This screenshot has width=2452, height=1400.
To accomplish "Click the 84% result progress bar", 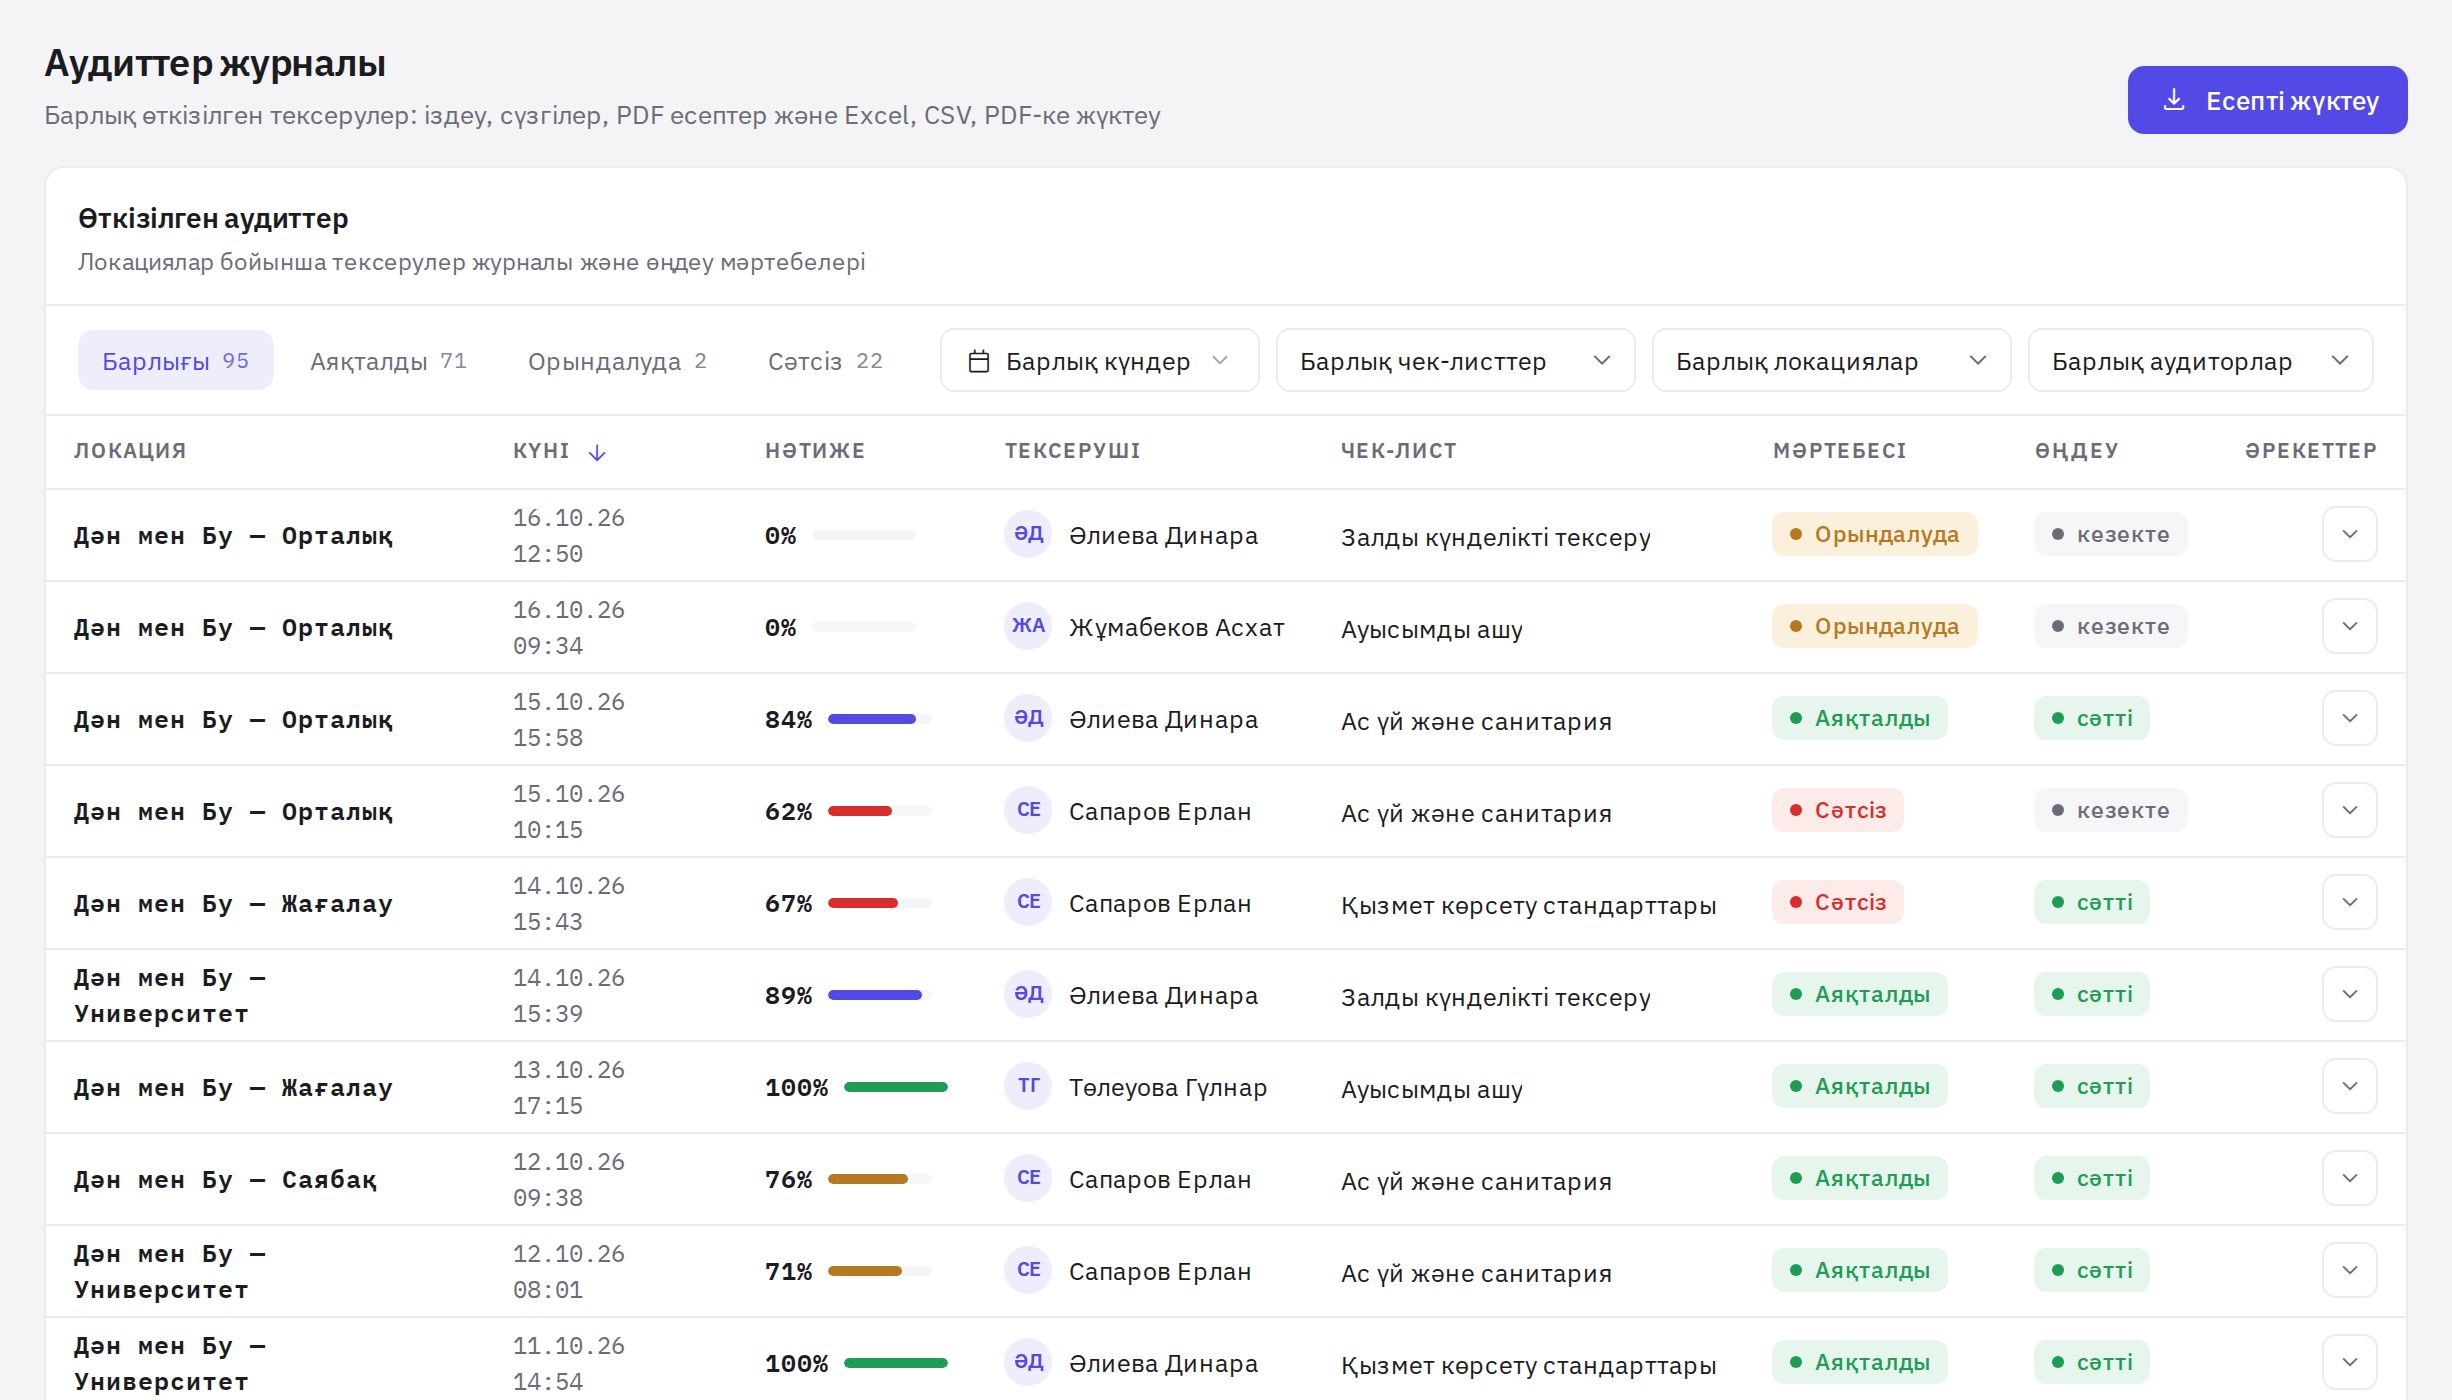I will pyautogui.click(x=879, y=719).
